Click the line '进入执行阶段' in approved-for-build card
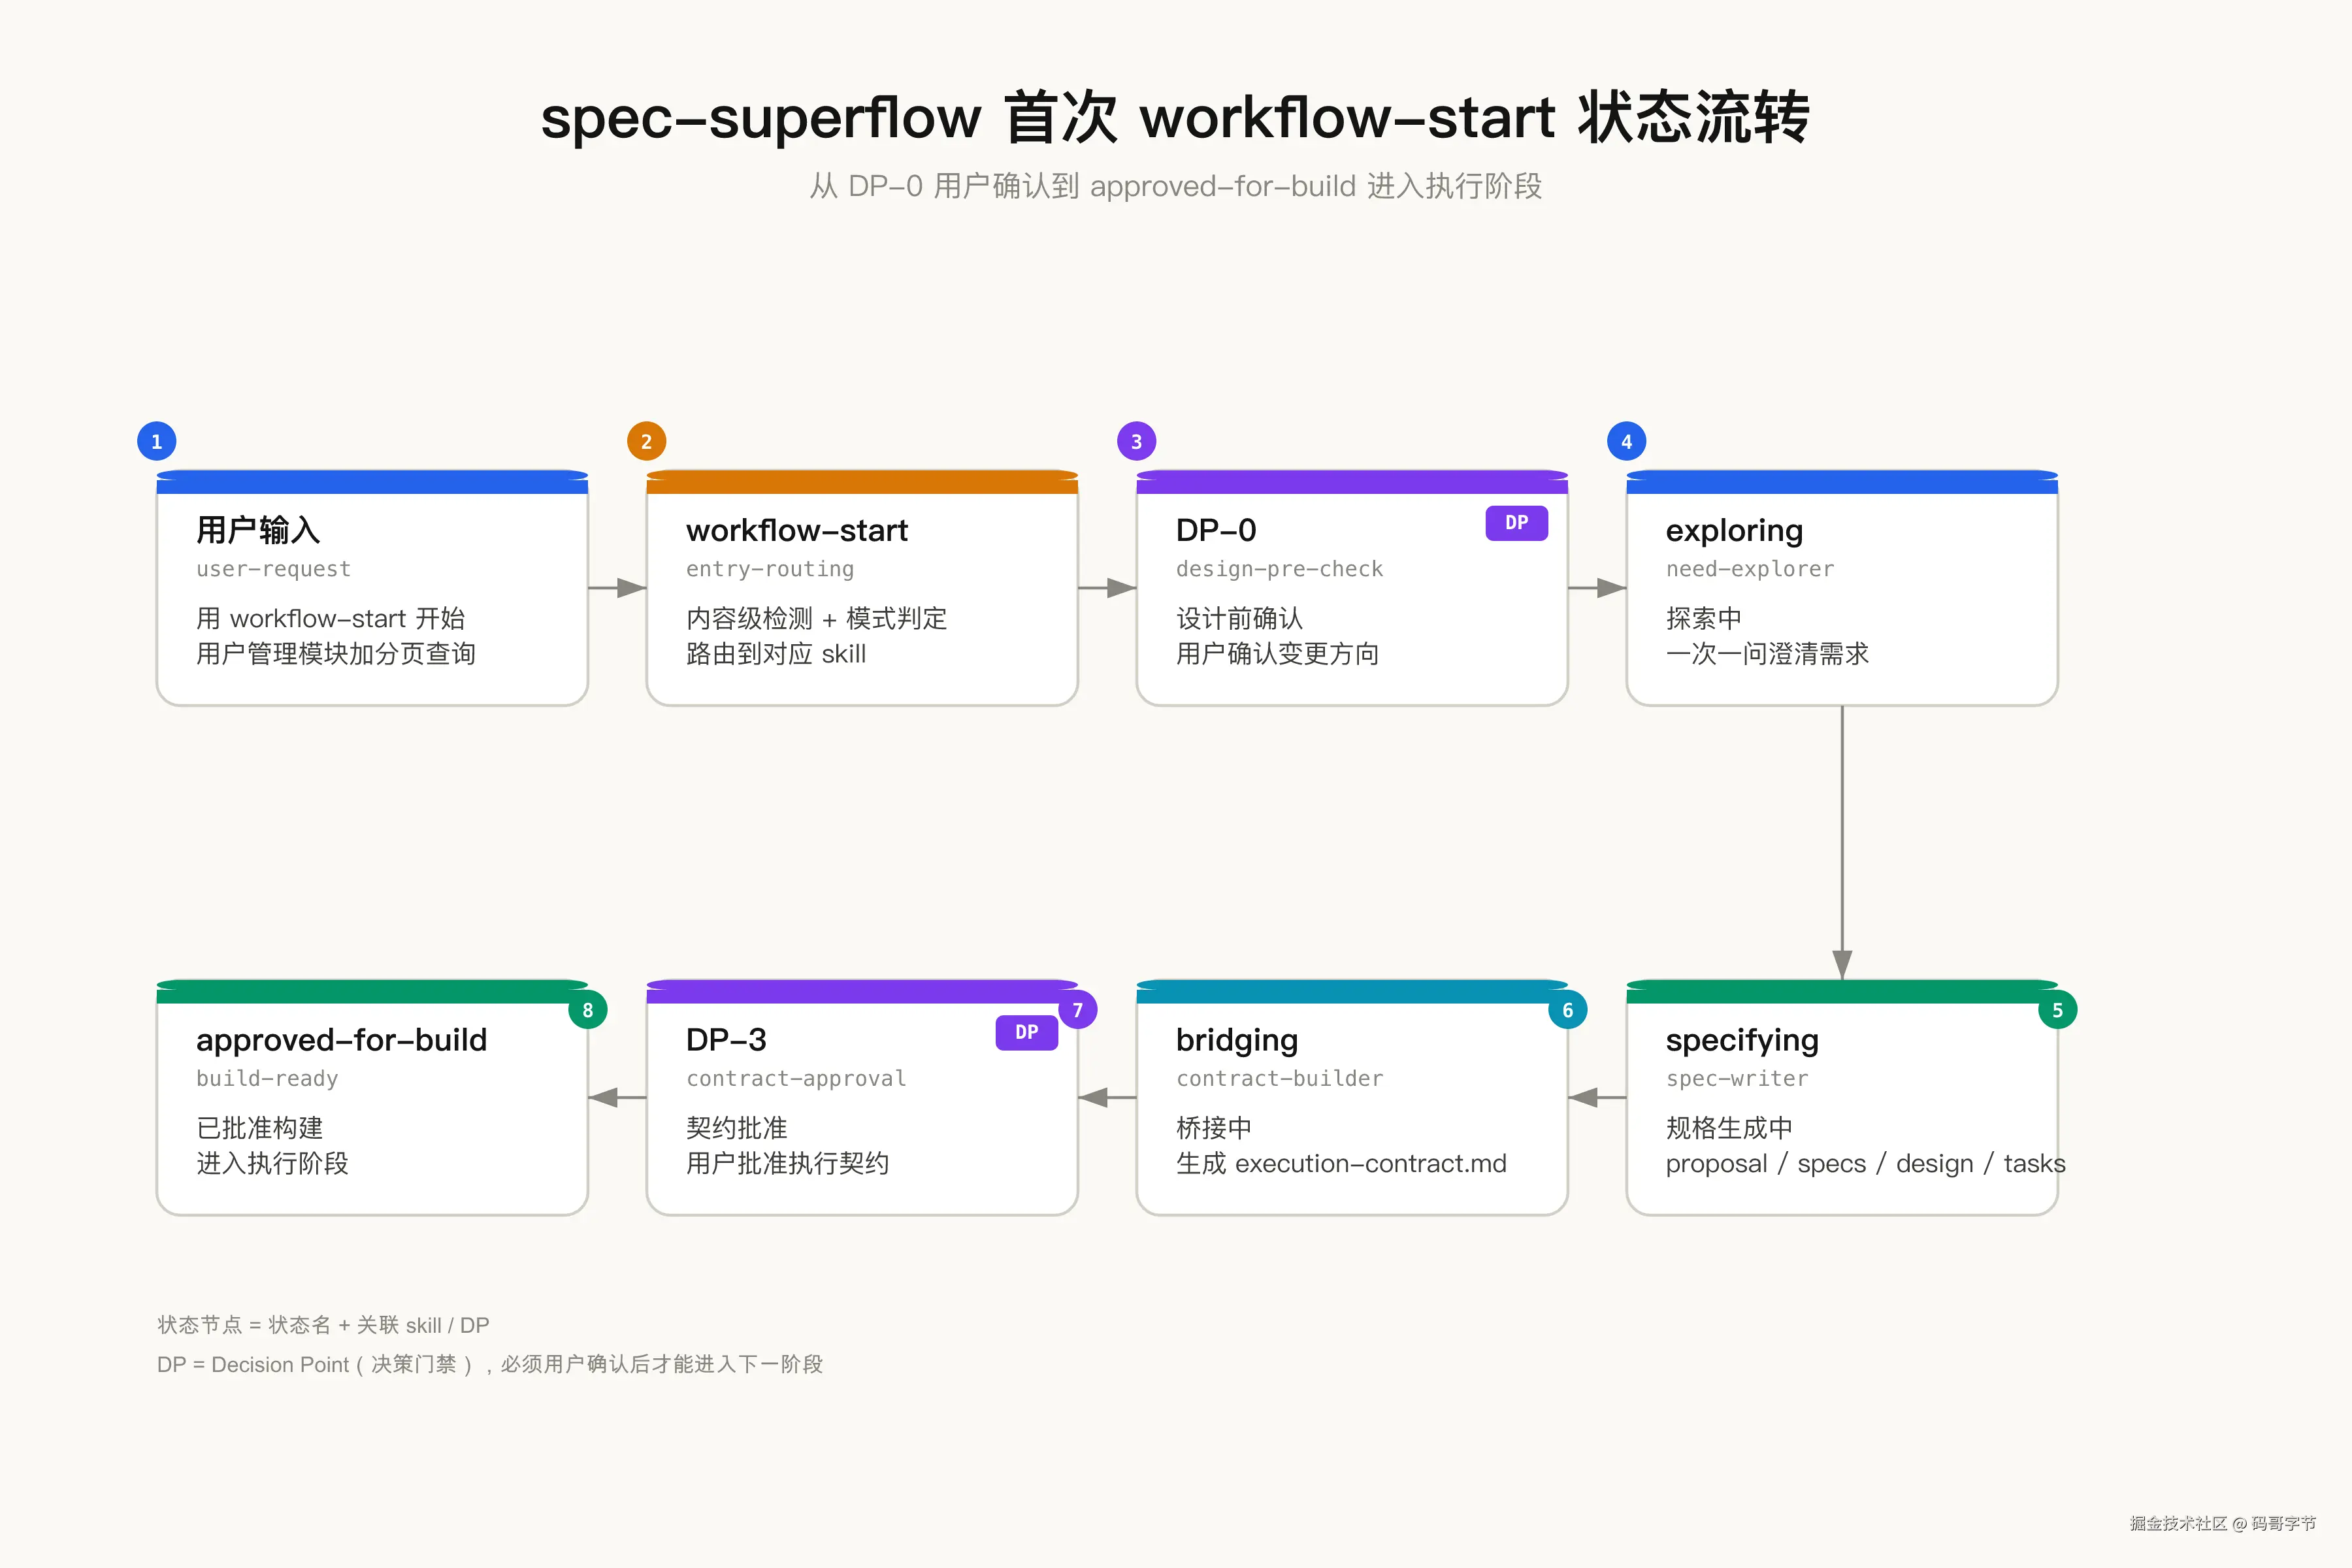2352x1568 pixels. coord(272,1163)
